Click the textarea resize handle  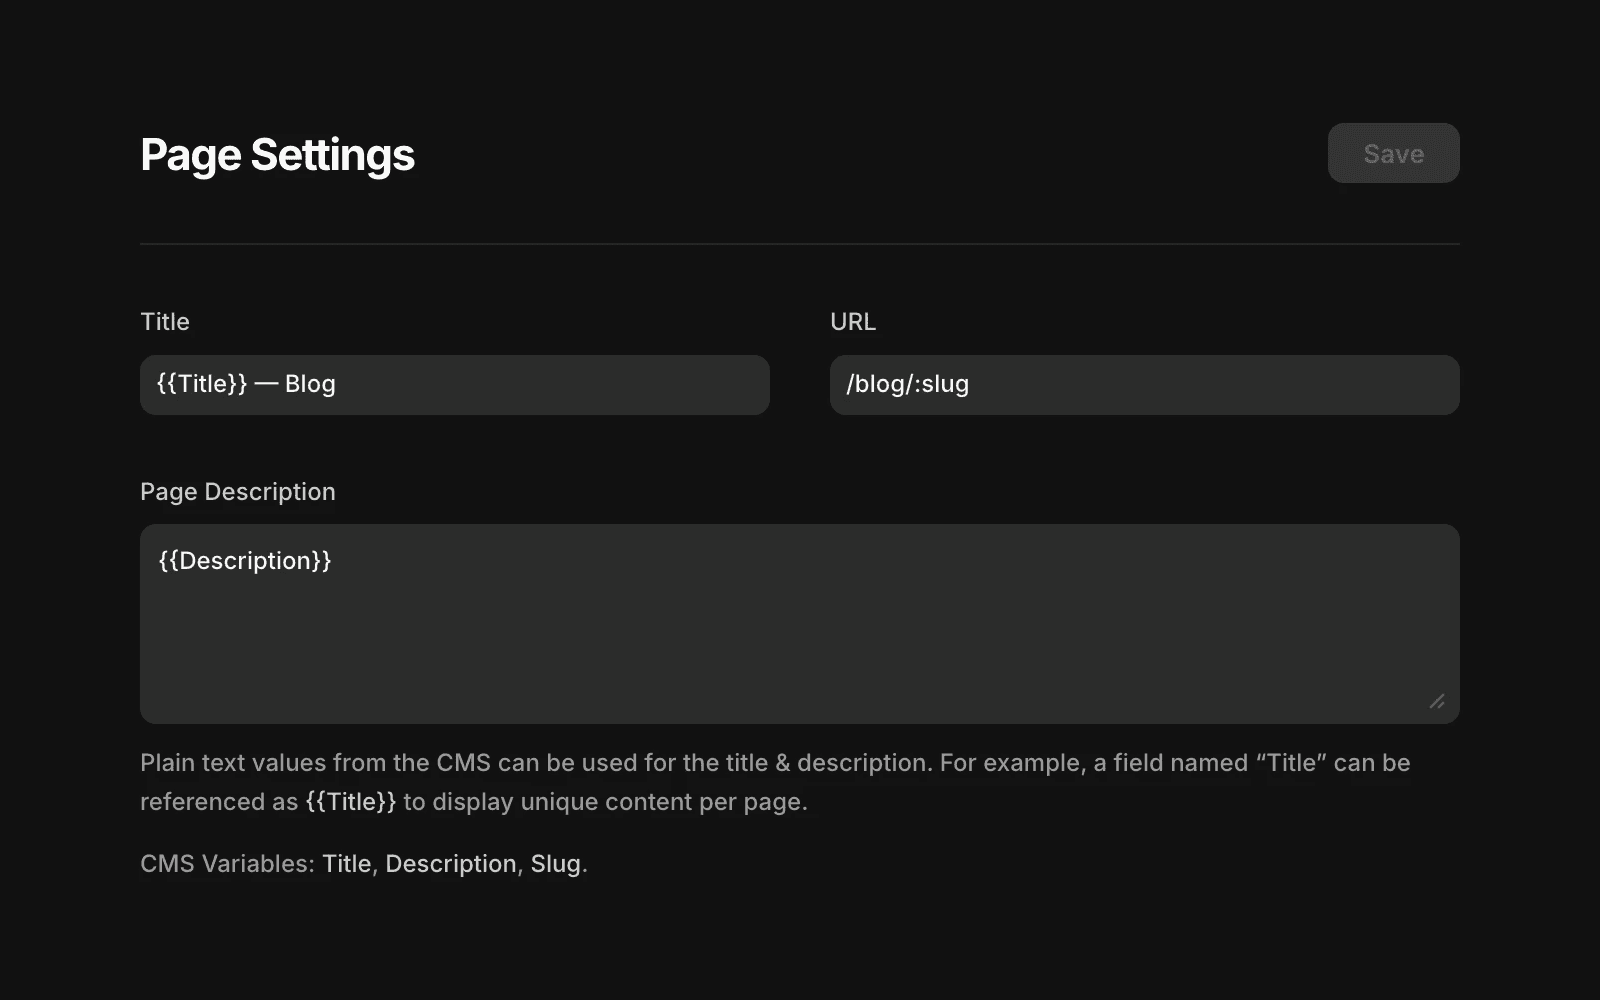1438,702
